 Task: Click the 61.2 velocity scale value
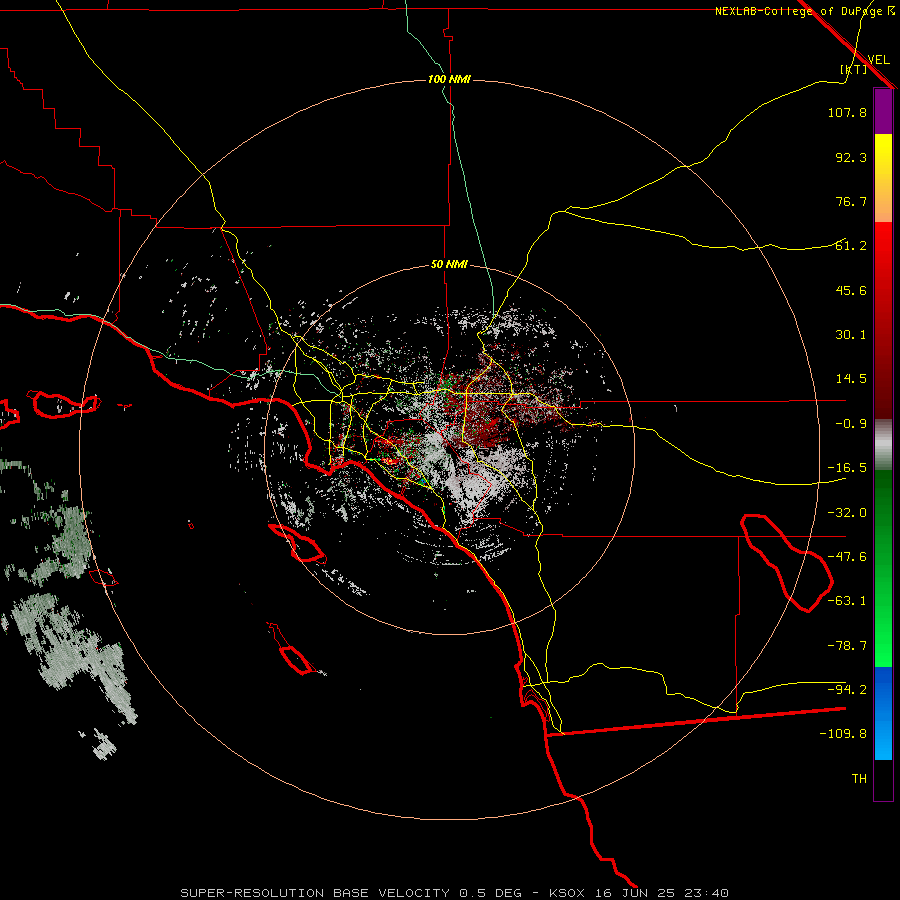click(x=851, y=246)
